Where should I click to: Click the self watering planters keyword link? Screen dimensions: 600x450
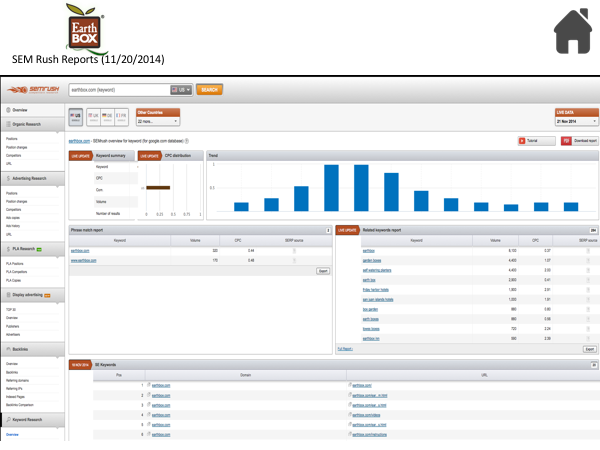[377, 271]
